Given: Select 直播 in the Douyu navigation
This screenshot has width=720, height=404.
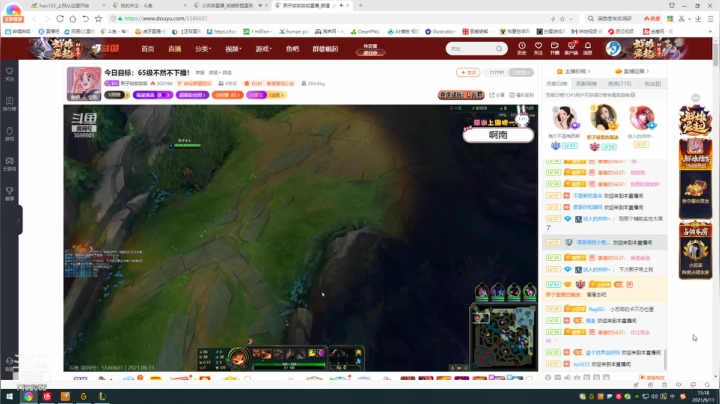Looking at the screenshot, I should point(174,49).
